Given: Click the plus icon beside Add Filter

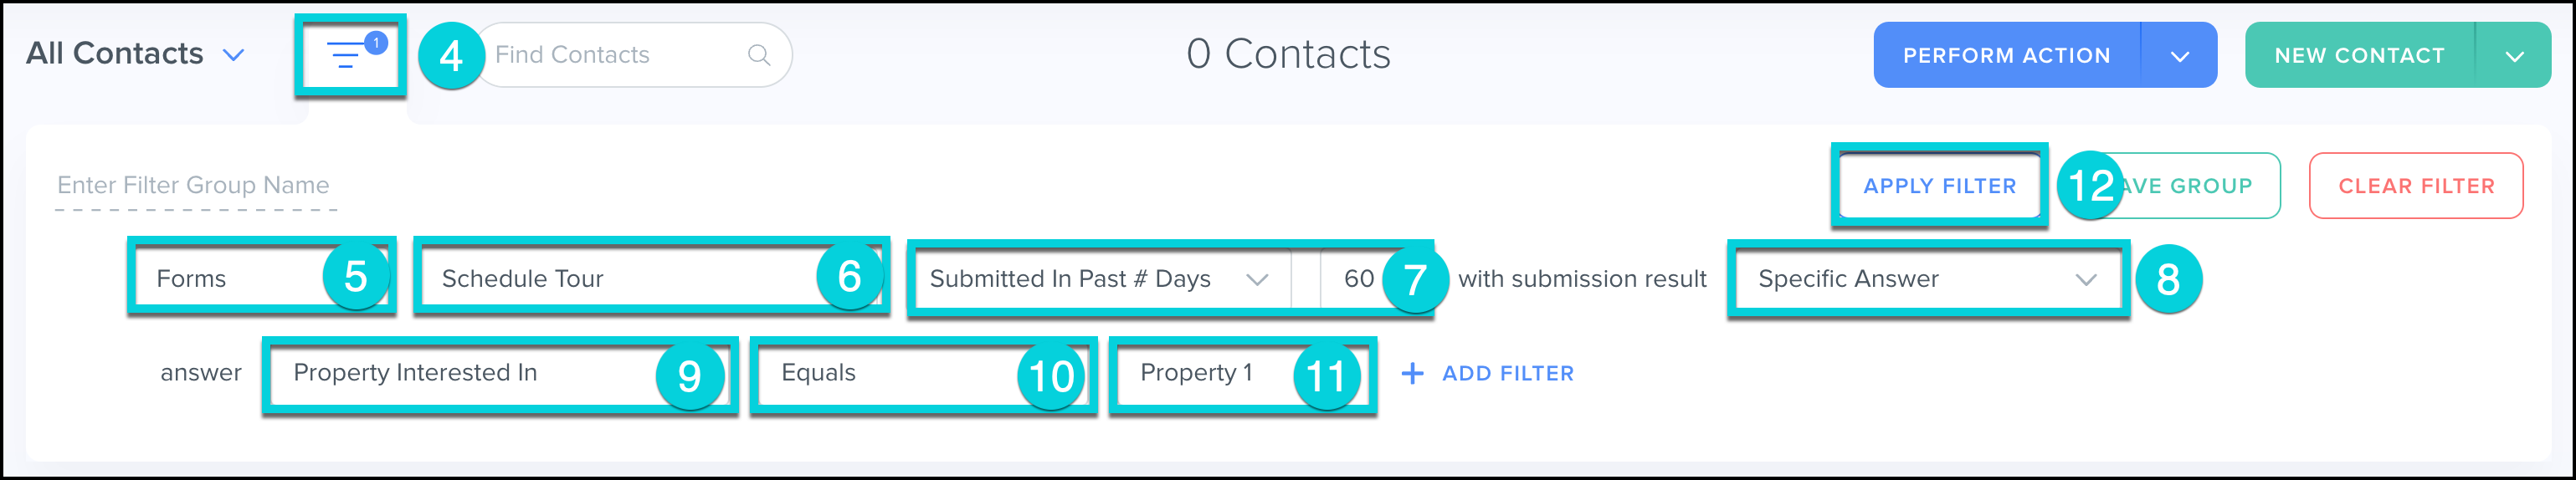Looking at the screenshot, I should 1412,374.
